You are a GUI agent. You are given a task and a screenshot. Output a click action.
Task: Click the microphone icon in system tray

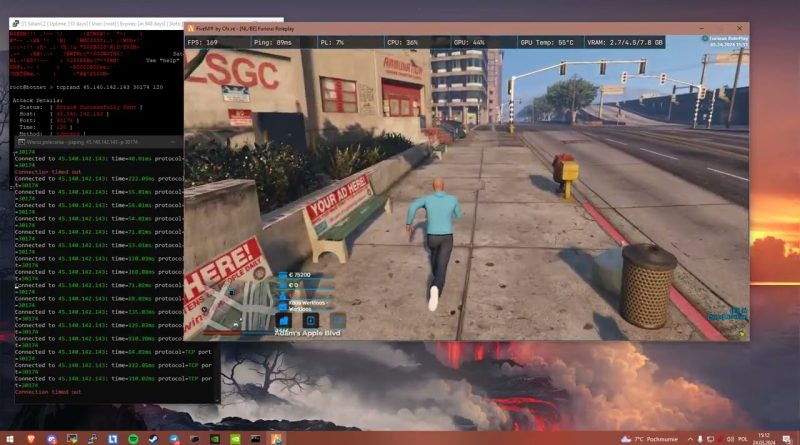(700, 439)
